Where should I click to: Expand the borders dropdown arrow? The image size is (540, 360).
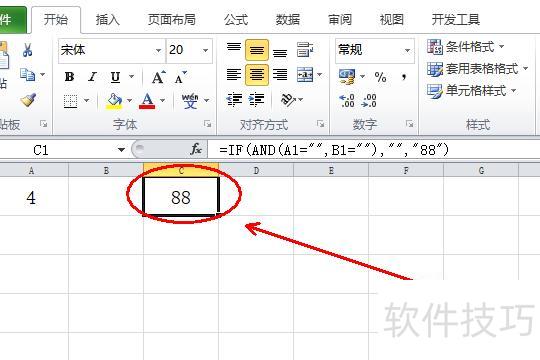(86, 101)
